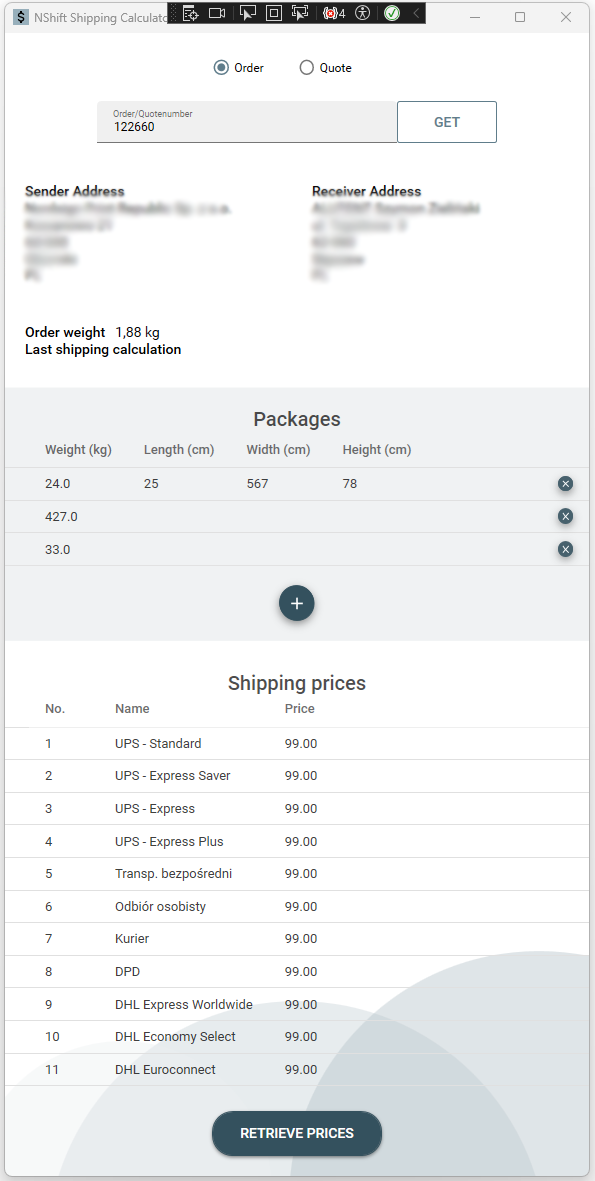Click the 567 width cell
The image size is (595, 1181).
pos(258,484)
